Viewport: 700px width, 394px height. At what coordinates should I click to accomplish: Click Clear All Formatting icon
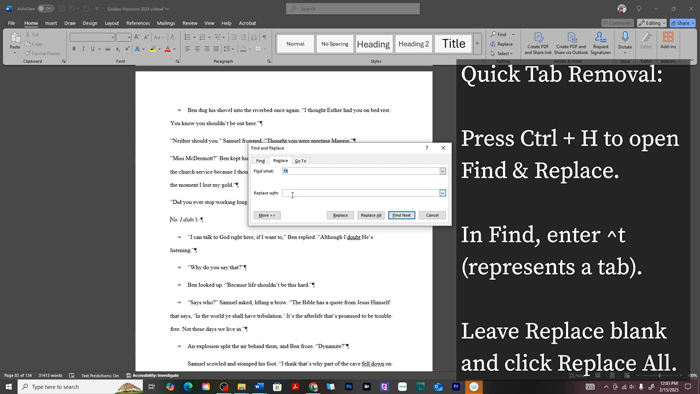[172, 37]
